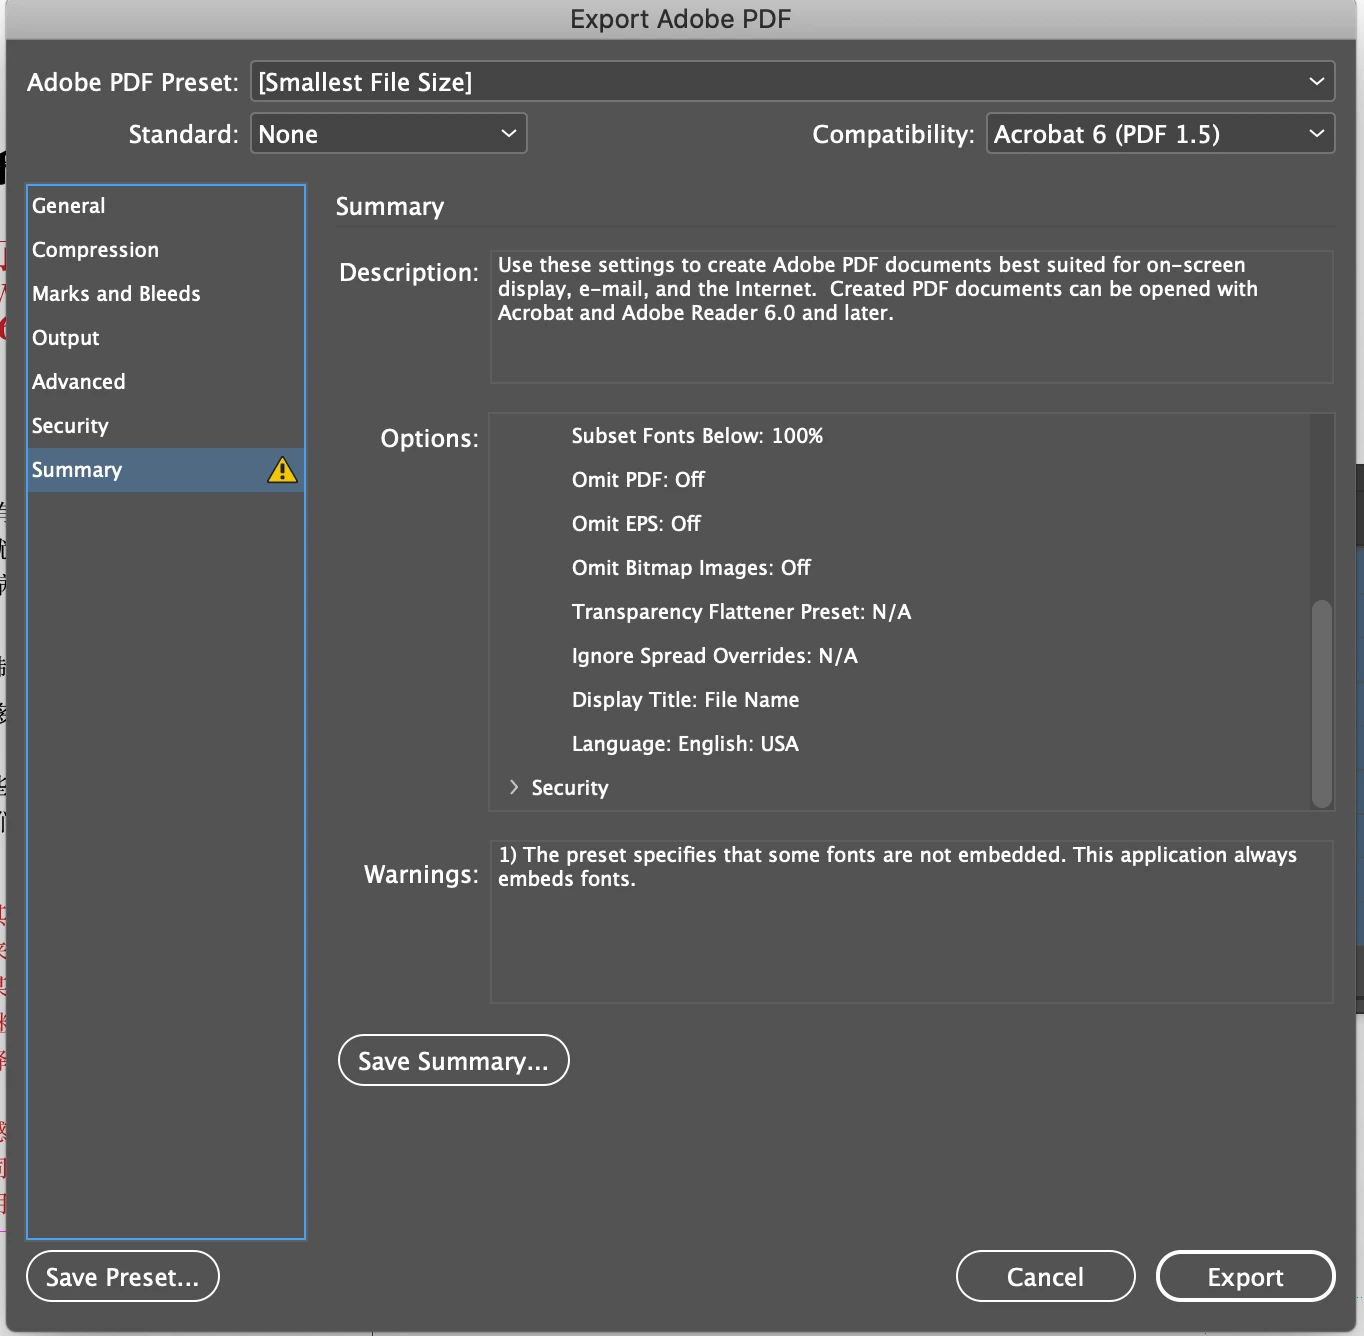Open the Advanced panel

pyautogui.click(x=166, y=382)
